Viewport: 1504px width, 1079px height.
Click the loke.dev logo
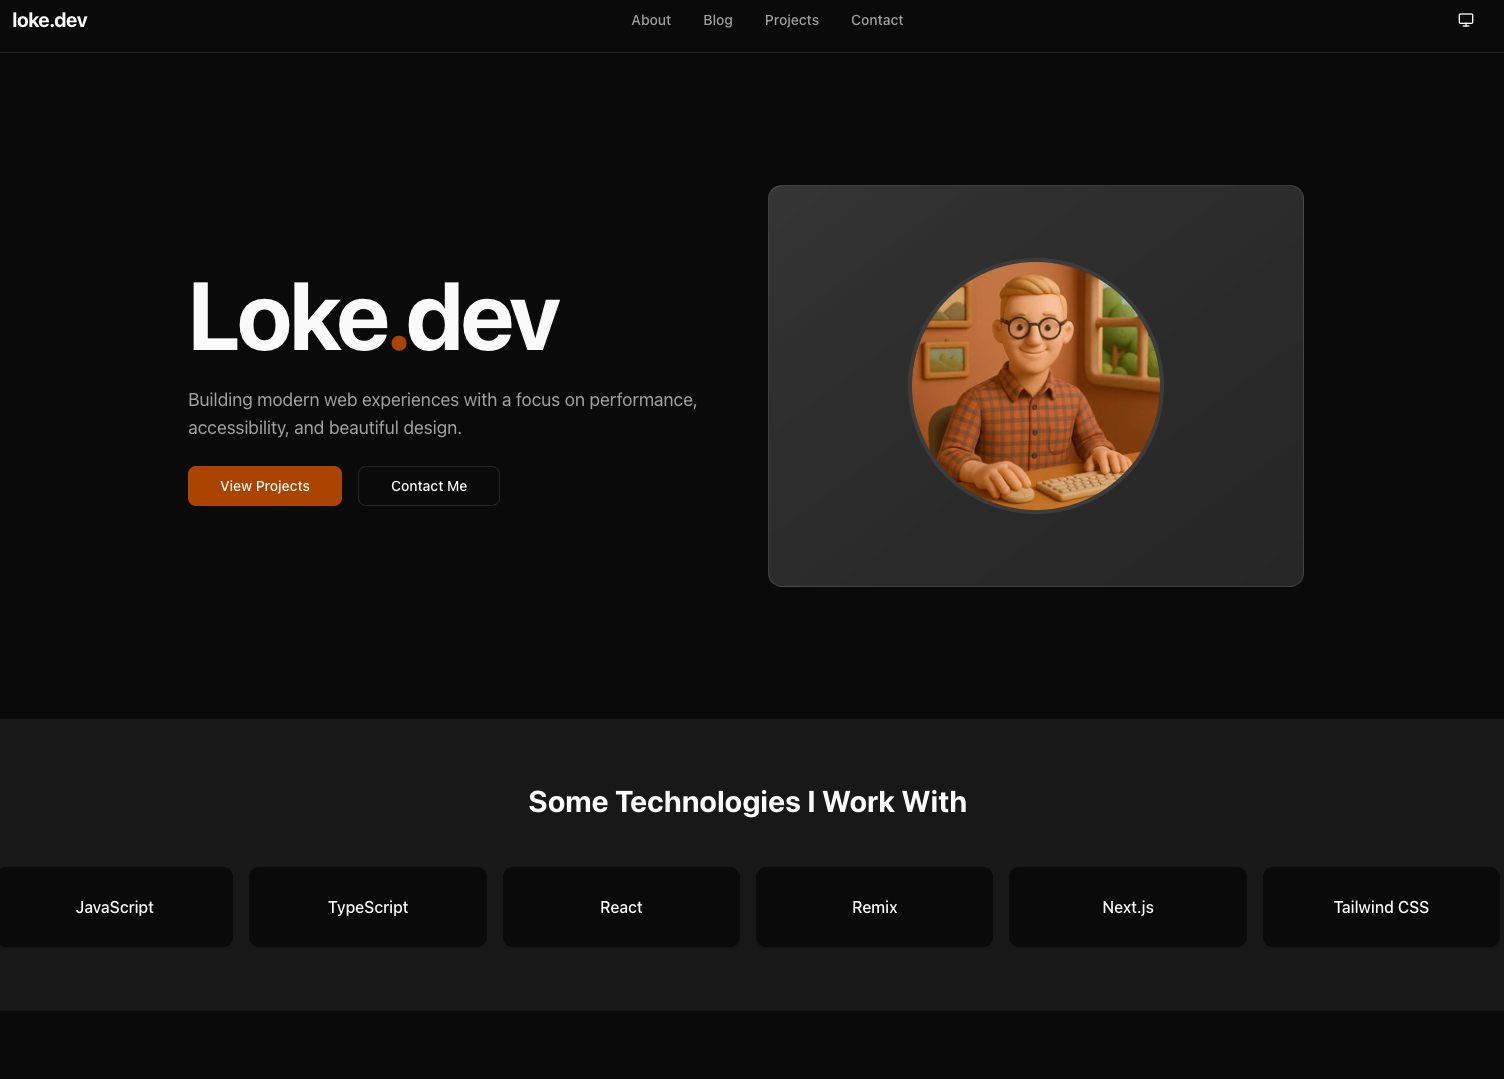pyautogui.click(x=50, y=19)
